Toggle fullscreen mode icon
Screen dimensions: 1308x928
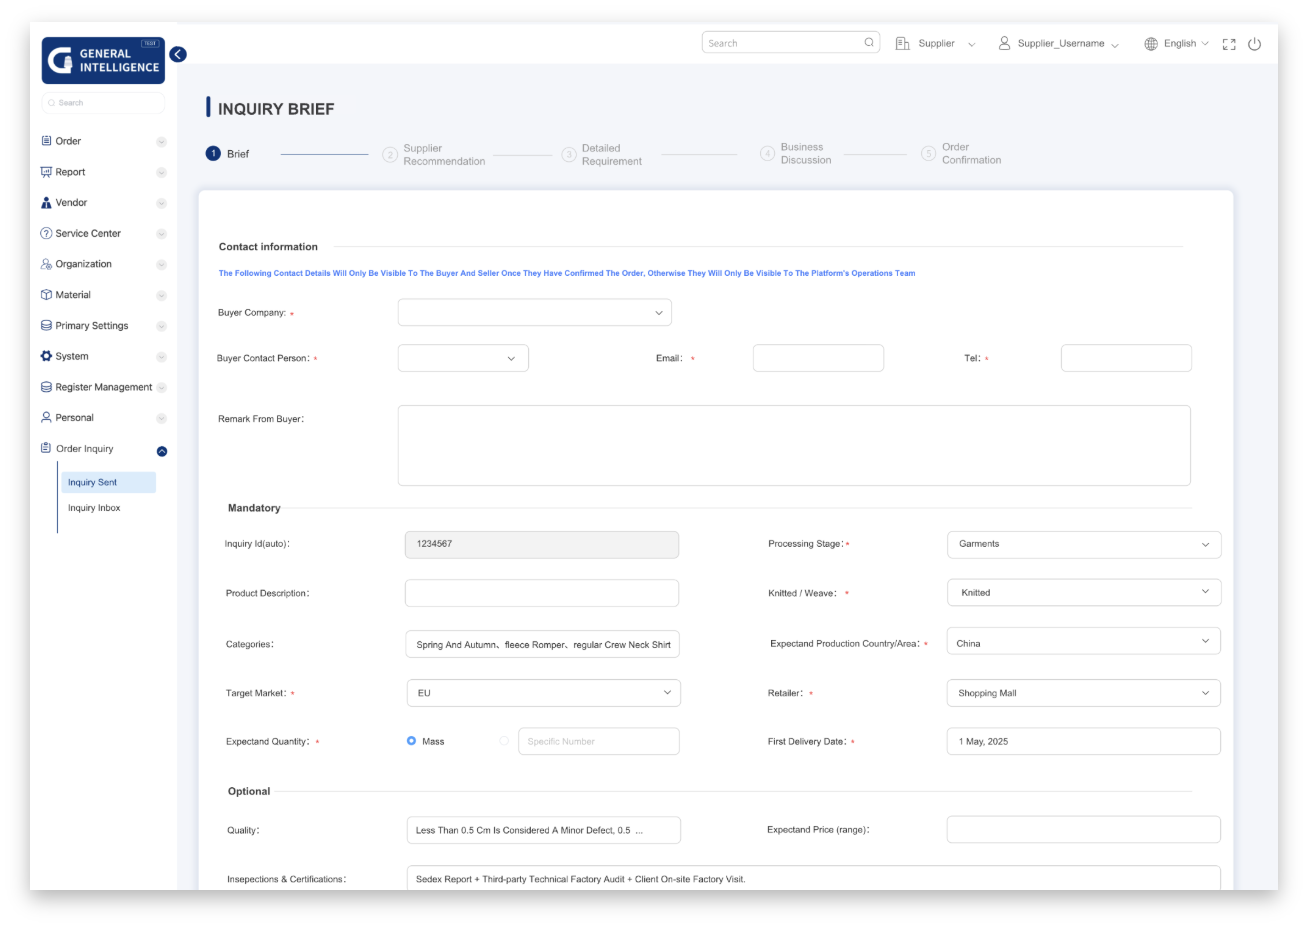coord(1229,44)
